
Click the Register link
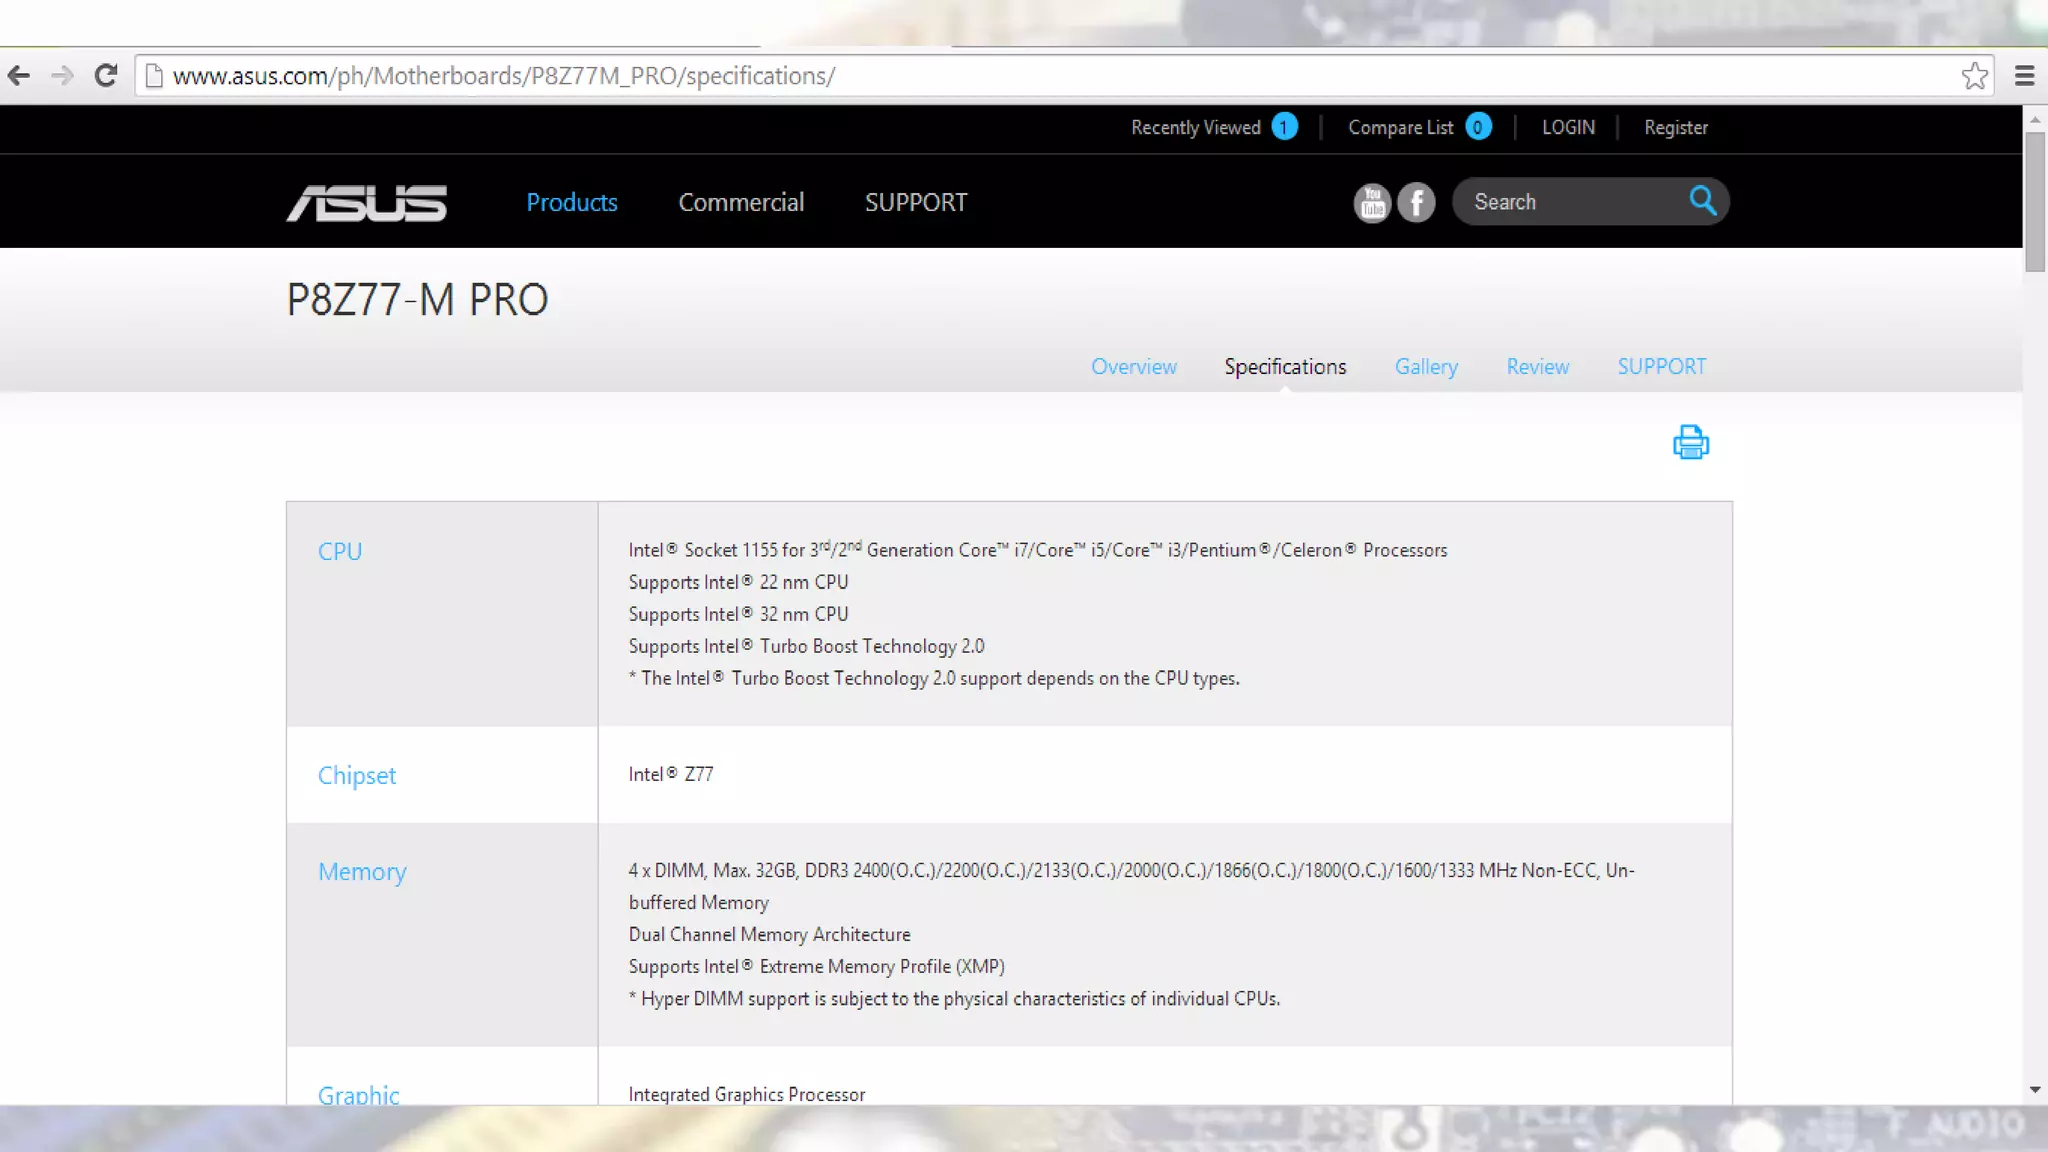(x=1676, y=127)
